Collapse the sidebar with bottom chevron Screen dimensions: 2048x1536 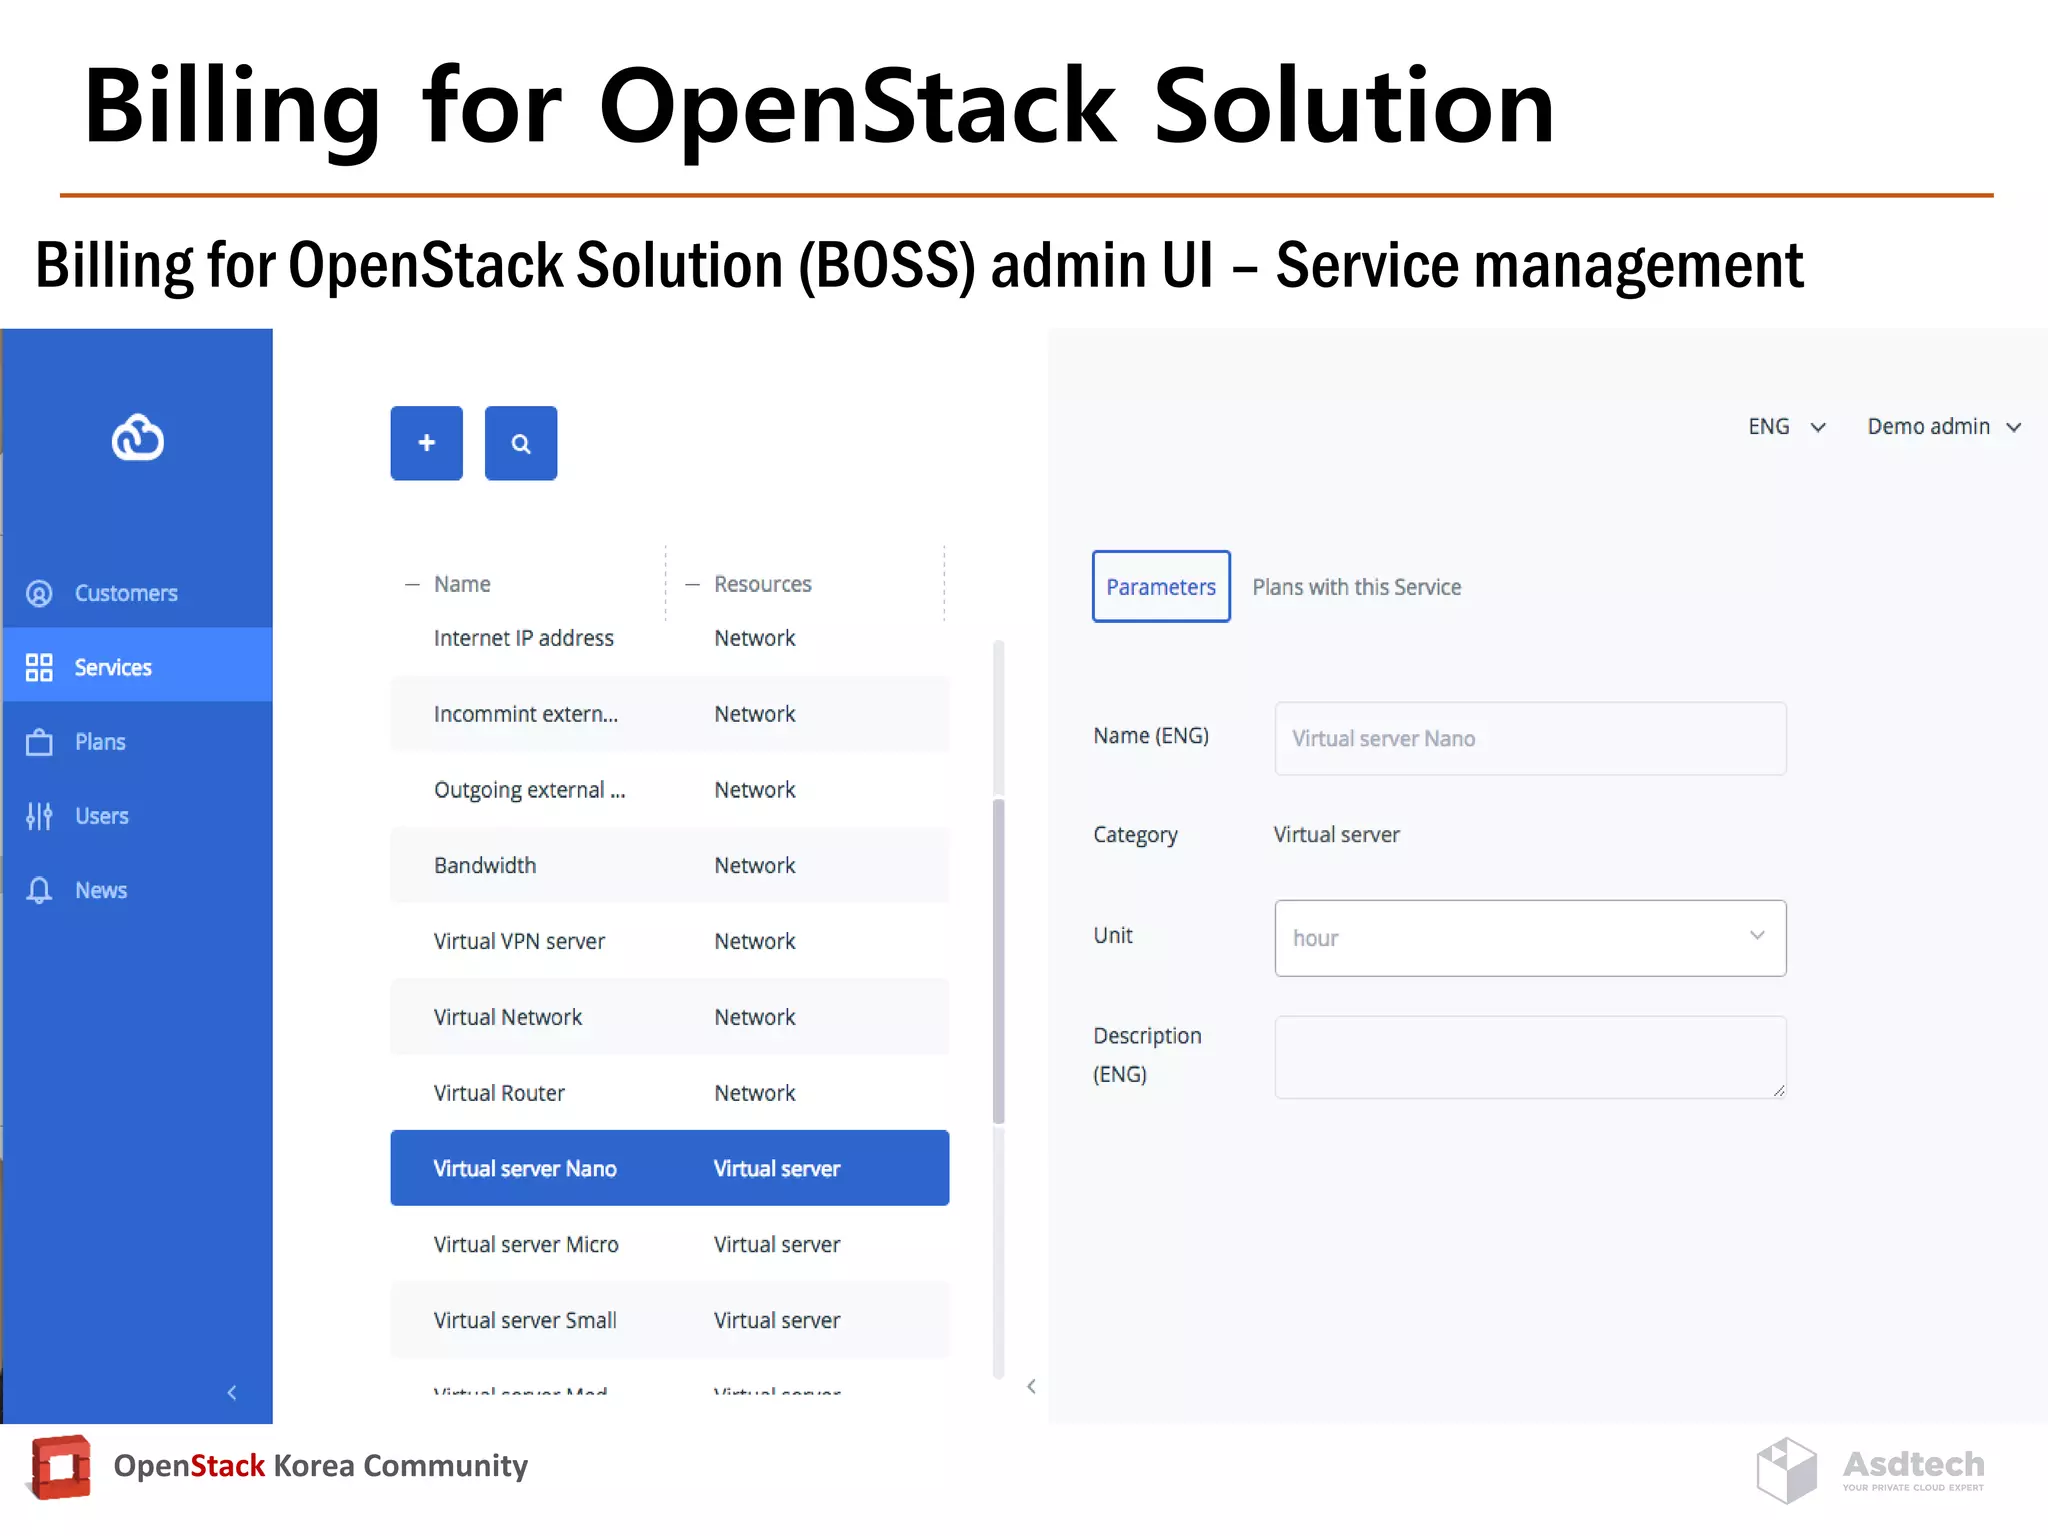pos(232,1392)
